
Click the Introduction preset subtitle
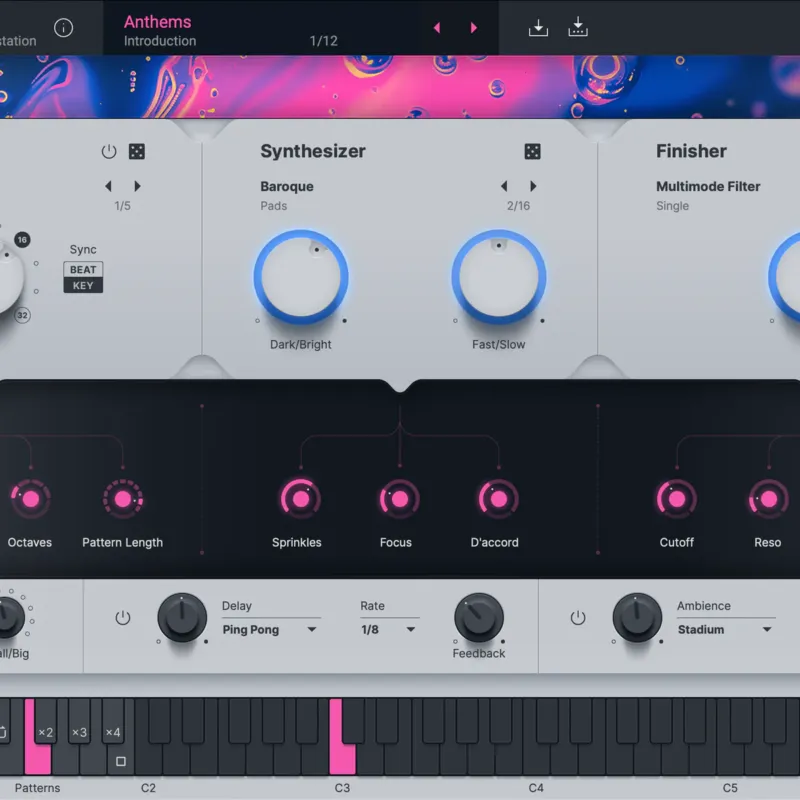160,41
